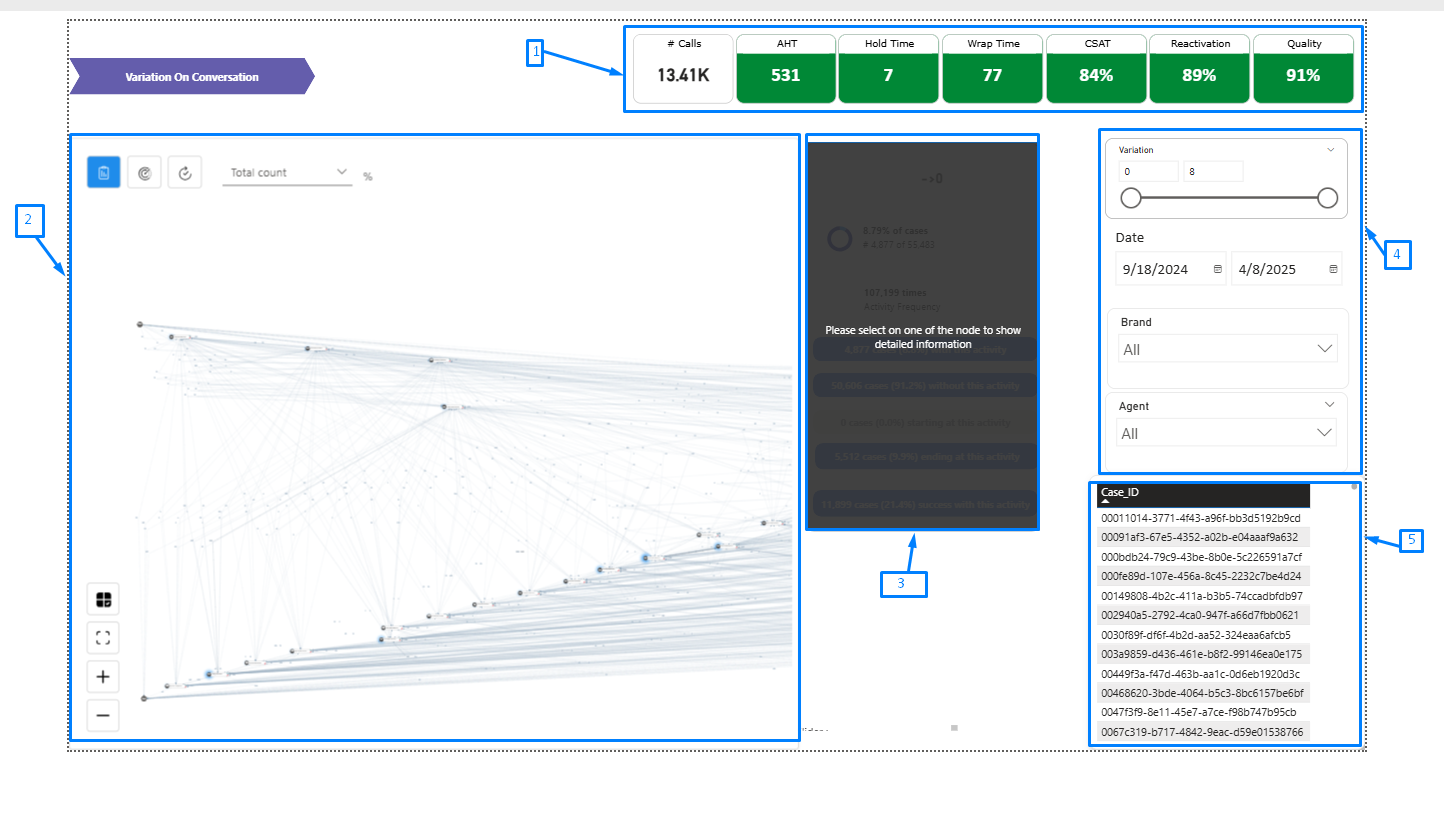Click the green AHT tile showing 531
The height and width of the screenshot is (816, 1444).
tap(785, 77)
